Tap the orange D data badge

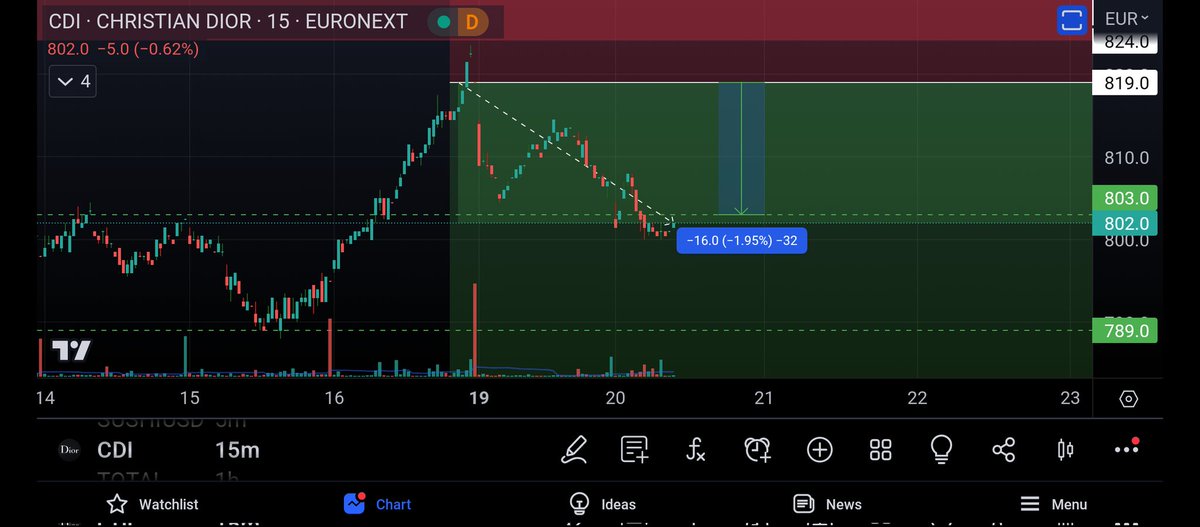pyautogui.click(x=473, y=21)
